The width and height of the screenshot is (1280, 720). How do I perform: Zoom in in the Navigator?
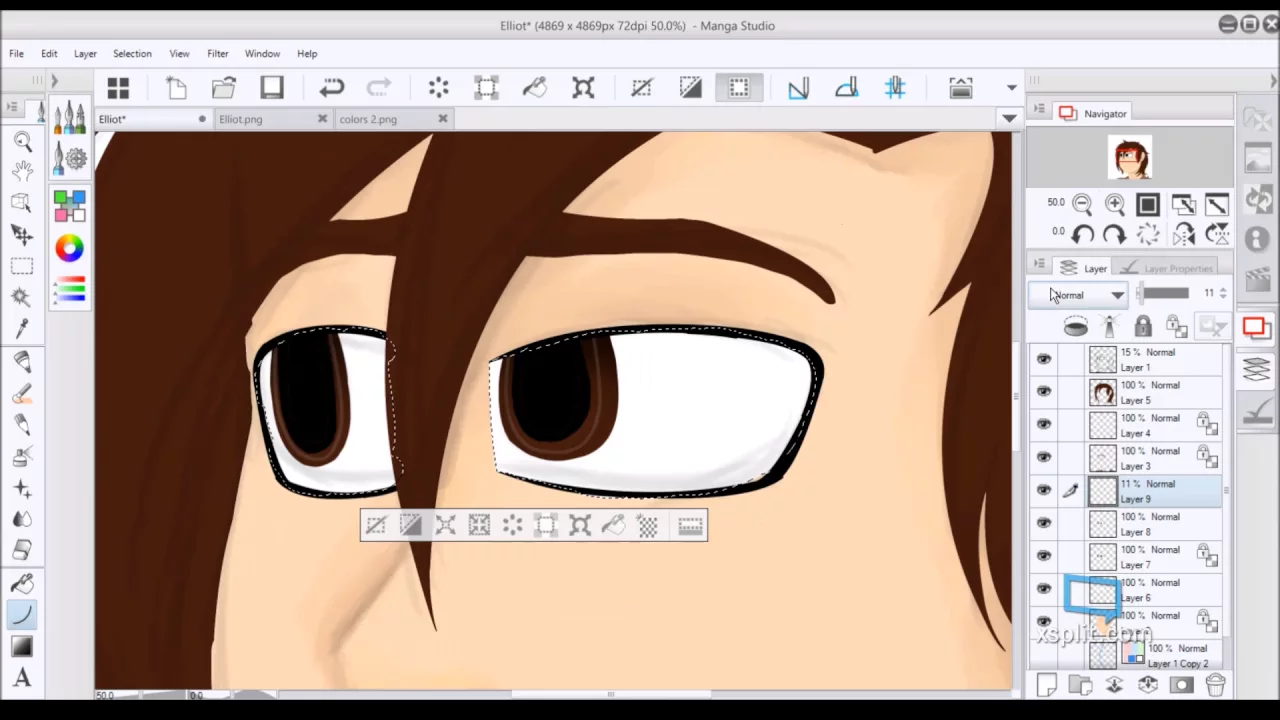[x=1115, y=204]
